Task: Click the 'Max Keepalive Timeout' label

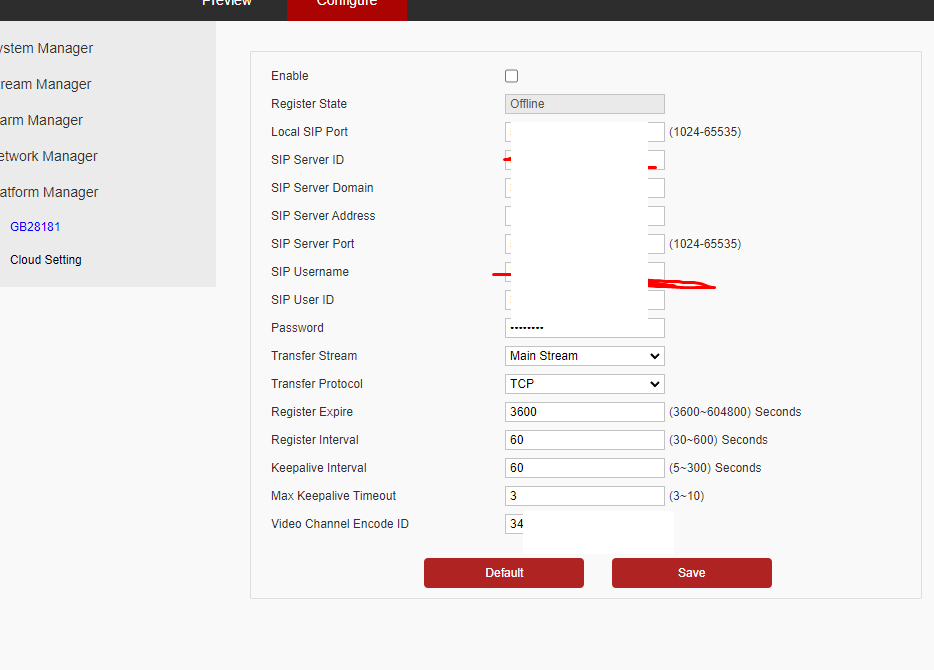Action: click(x=334, y=496)
